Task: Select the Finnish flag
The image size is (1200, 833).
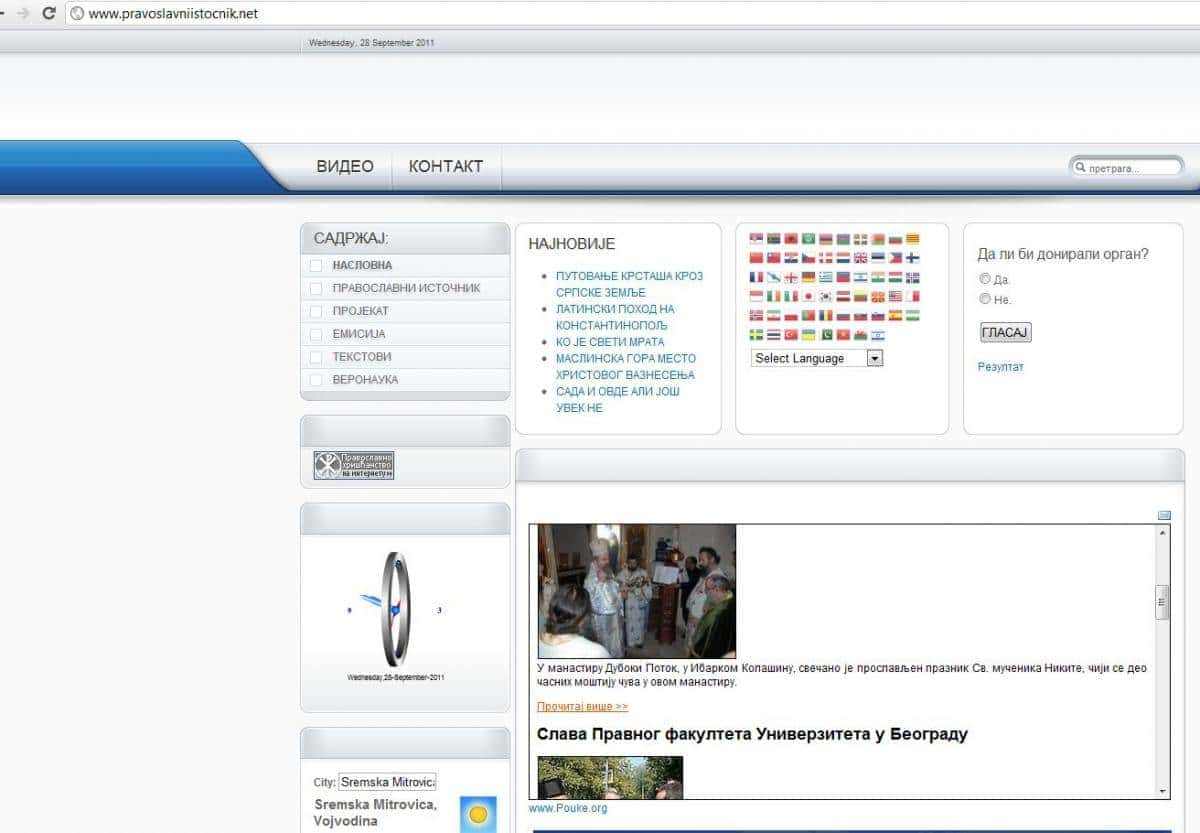Action: click(x=913, y=257)
